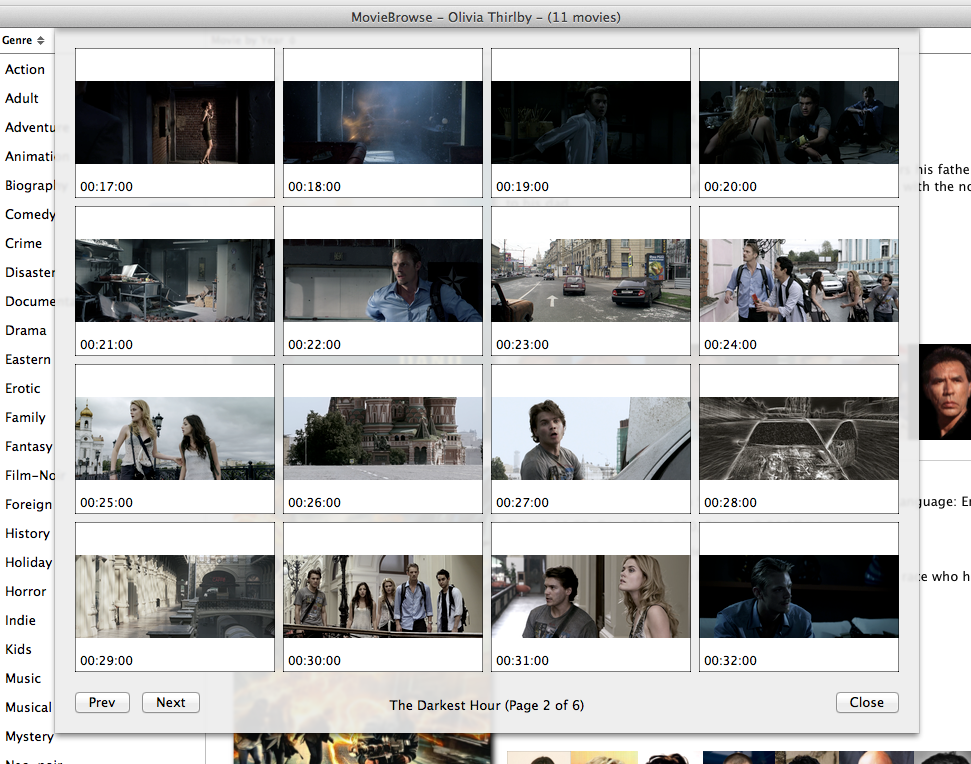Open the Genre sort dropdown
The height and width of the screenshot is (764, 971).
[x=24, y=40]
